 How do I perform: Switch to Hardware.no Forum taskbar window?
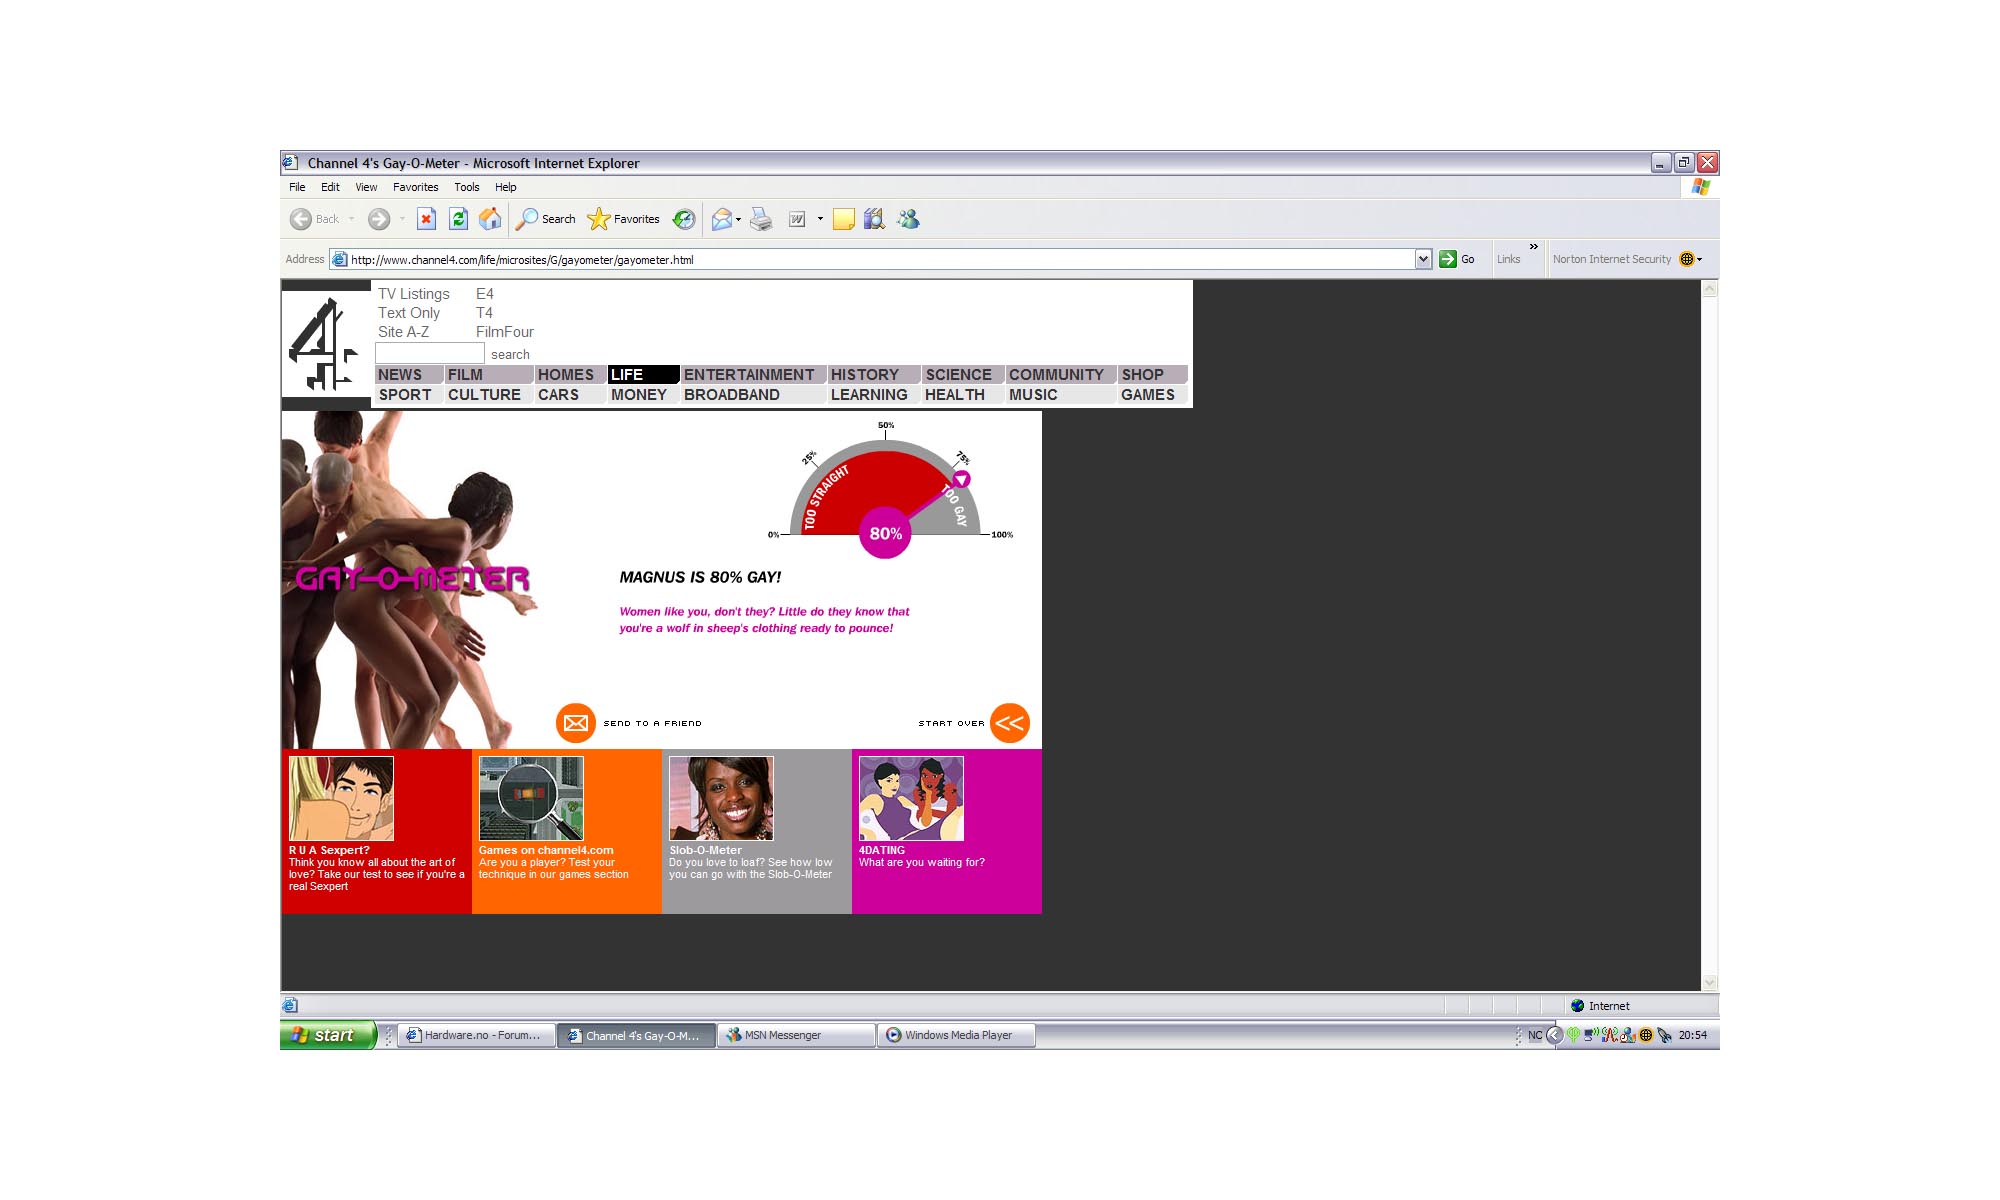(x=475, y=1035)
